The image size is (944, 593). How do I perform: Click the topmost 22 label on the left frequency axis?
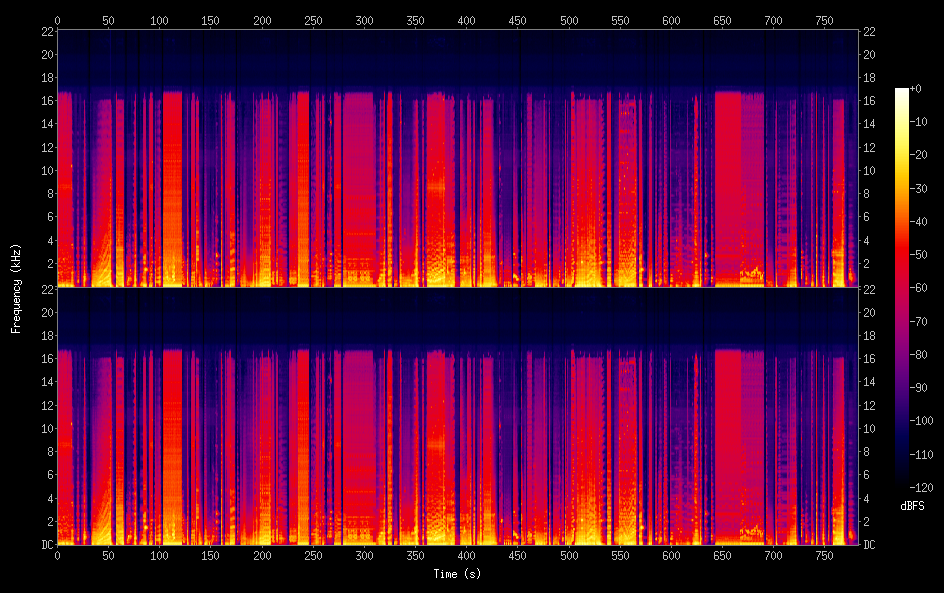click(x=46, y=31)
